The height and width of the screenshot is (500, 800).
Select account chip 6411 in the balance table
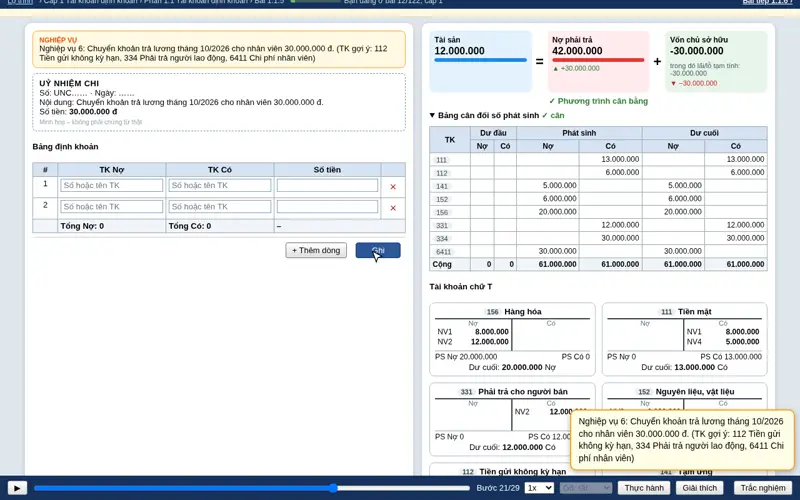click(443, 252)
